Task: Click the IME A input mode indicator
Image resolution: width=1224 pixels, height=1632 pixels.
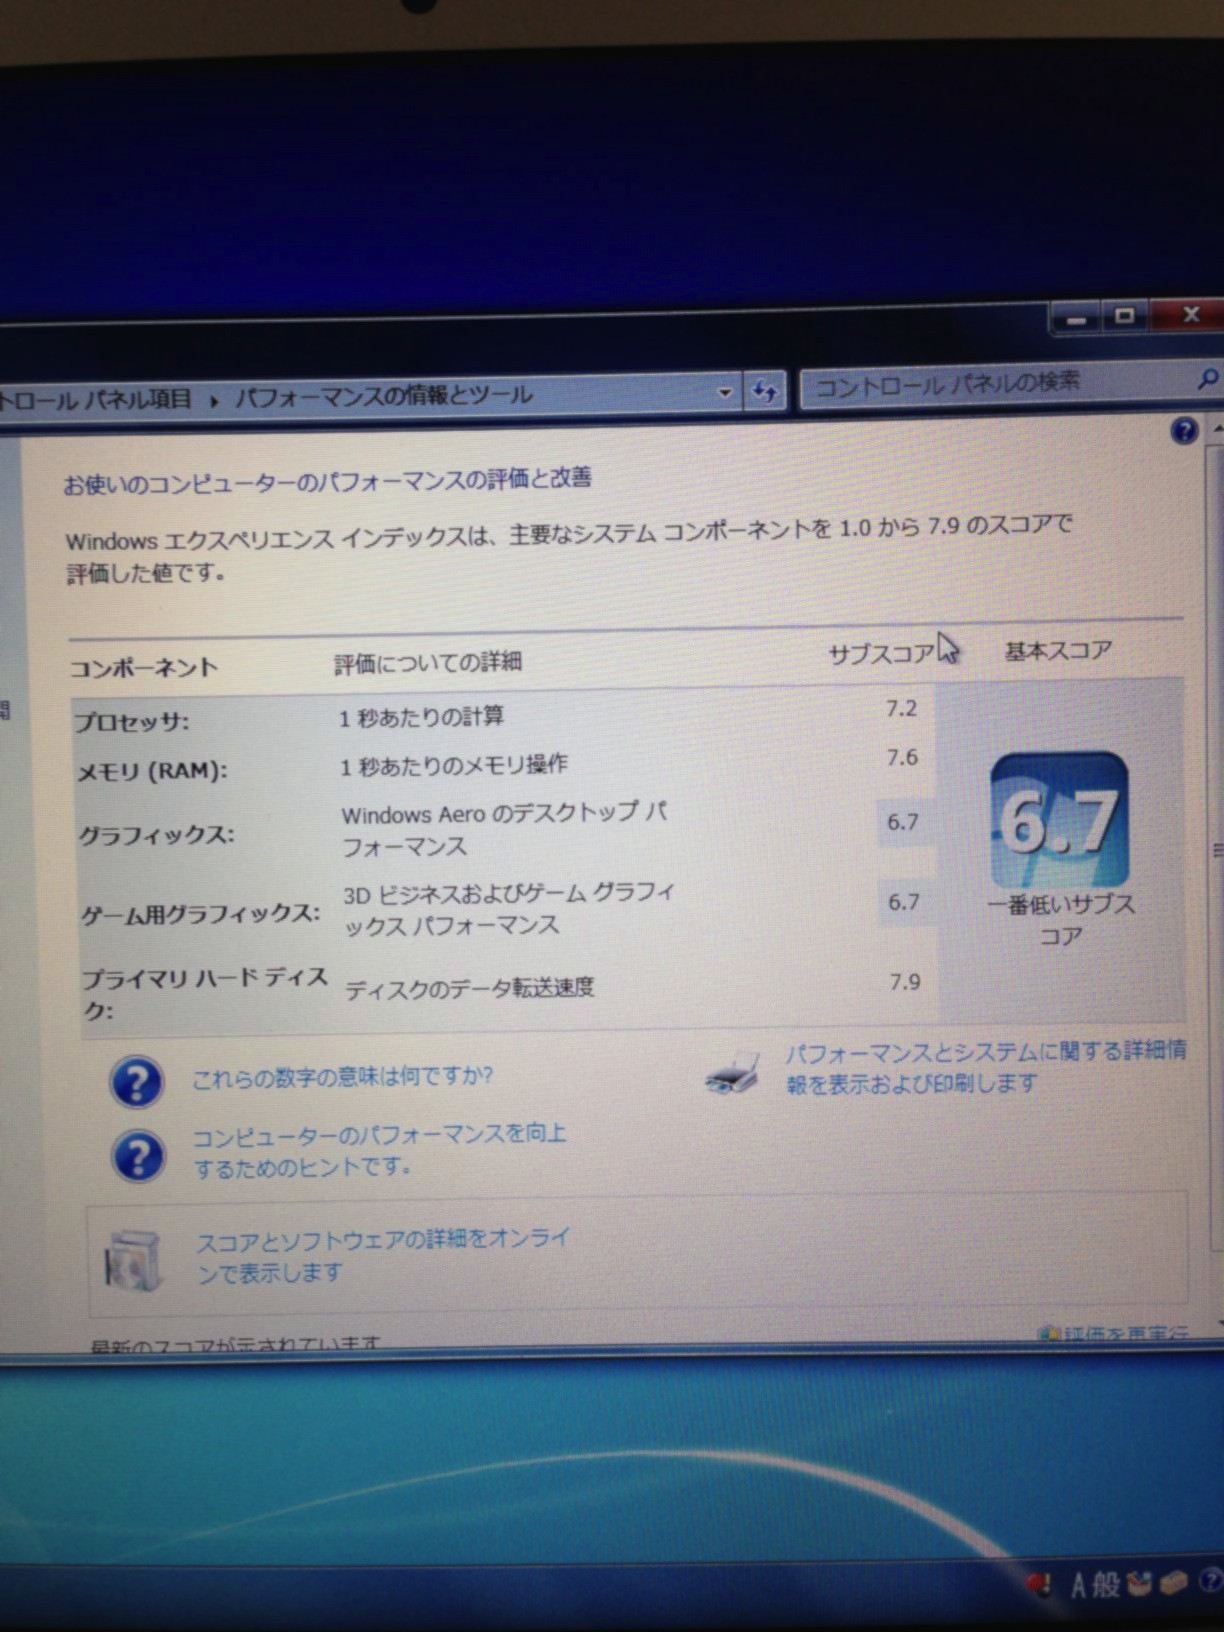Action: 1079,1584
